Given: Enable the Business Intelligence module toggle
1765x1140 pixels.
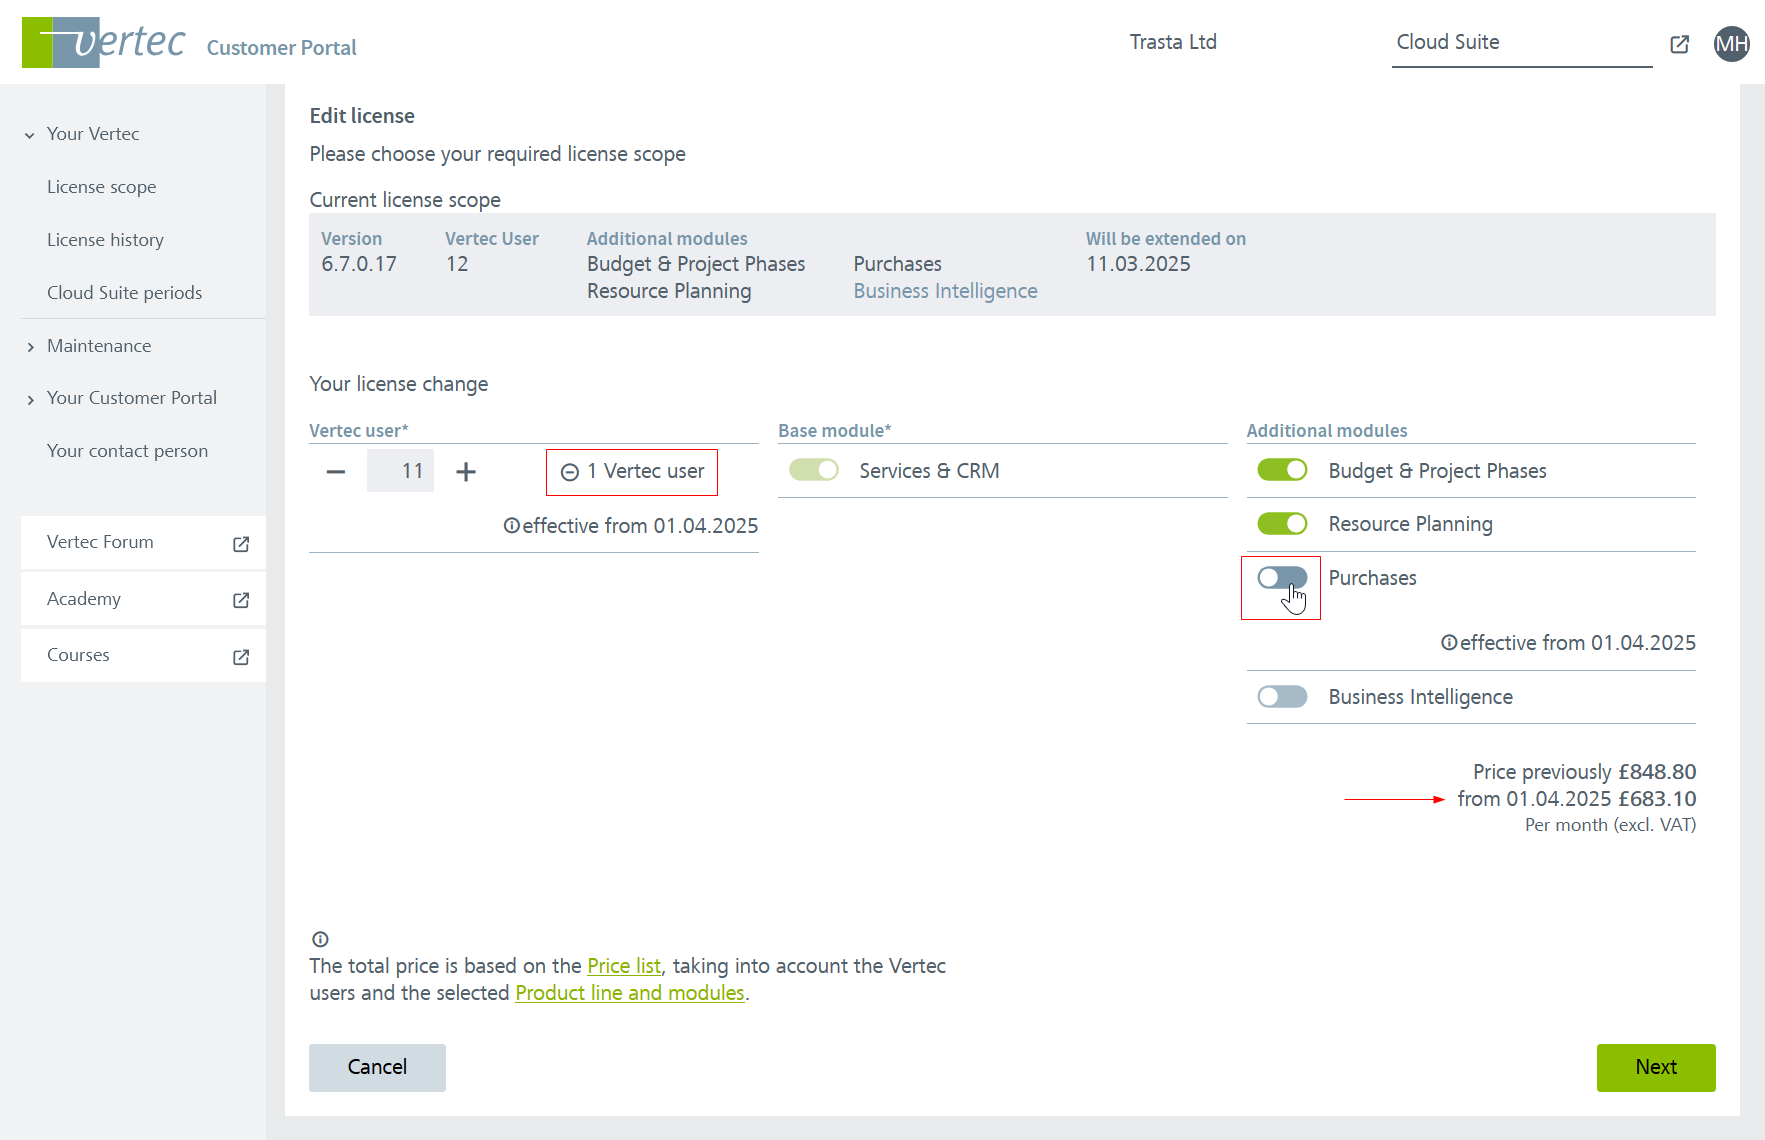Looking at the screenshot, I should click(x=1282, y=697).
